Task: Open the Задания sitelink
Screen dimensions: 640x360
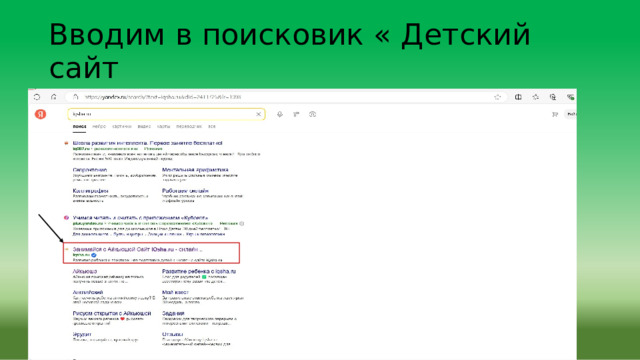Action: click(173, 313)
